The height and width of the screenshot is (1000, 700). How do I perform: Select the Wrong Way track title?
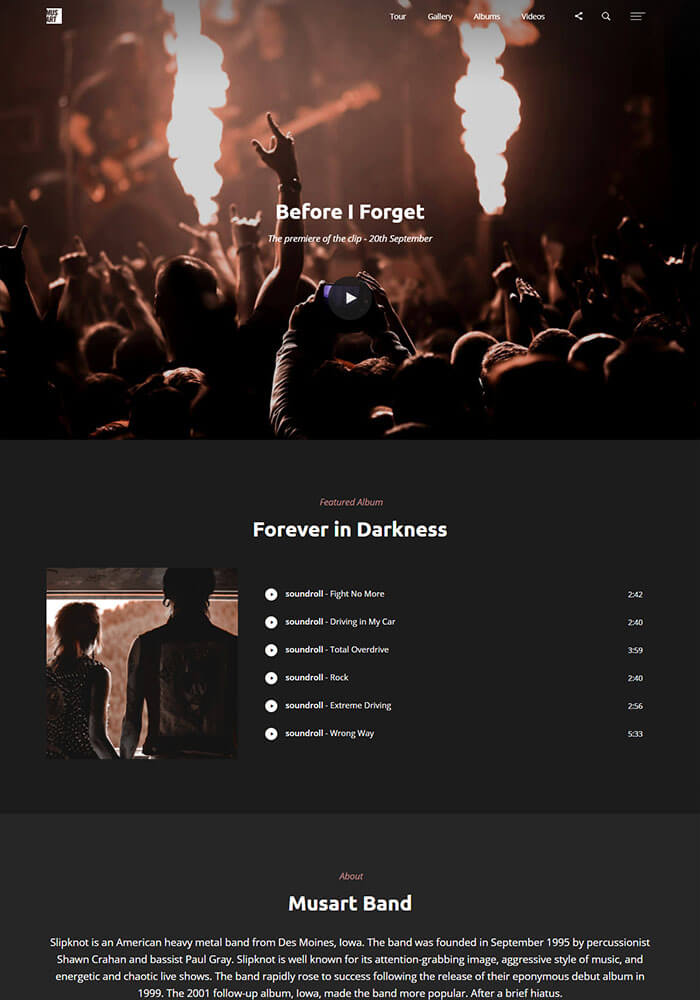(352, 733)
